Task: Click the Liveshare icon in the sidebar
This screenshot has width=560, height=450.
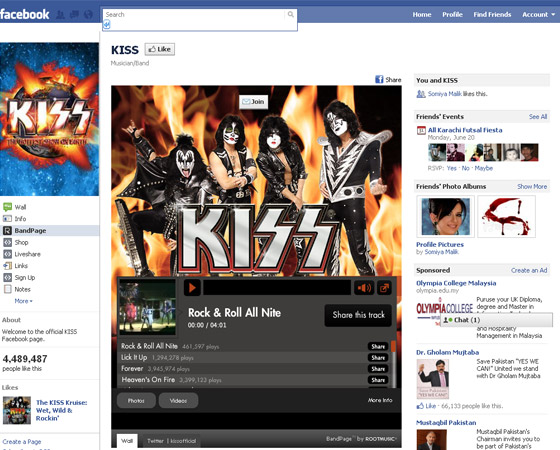Action: [x=8, y=254]
